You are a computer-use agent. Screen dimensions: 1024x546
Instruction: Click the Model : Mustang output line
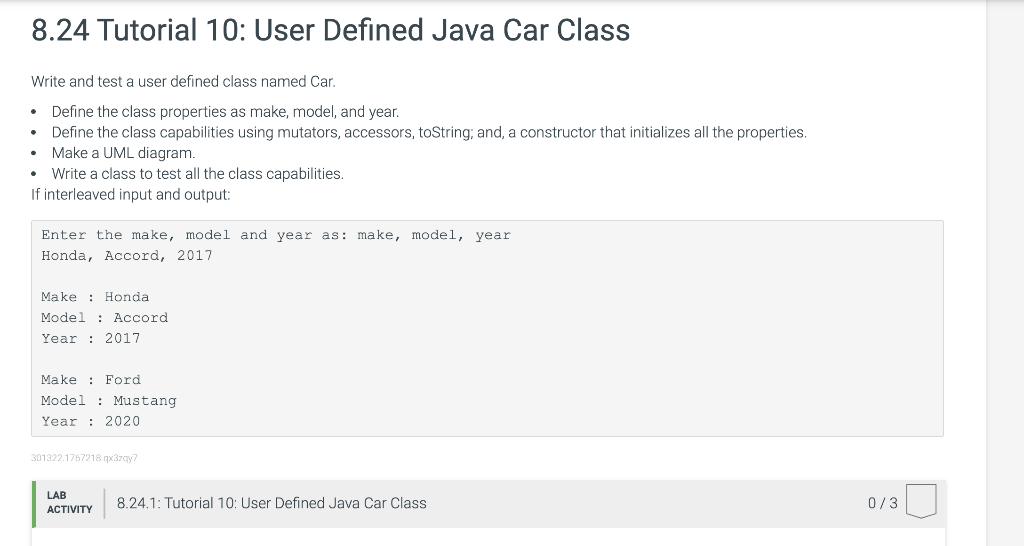pos(108,401)
